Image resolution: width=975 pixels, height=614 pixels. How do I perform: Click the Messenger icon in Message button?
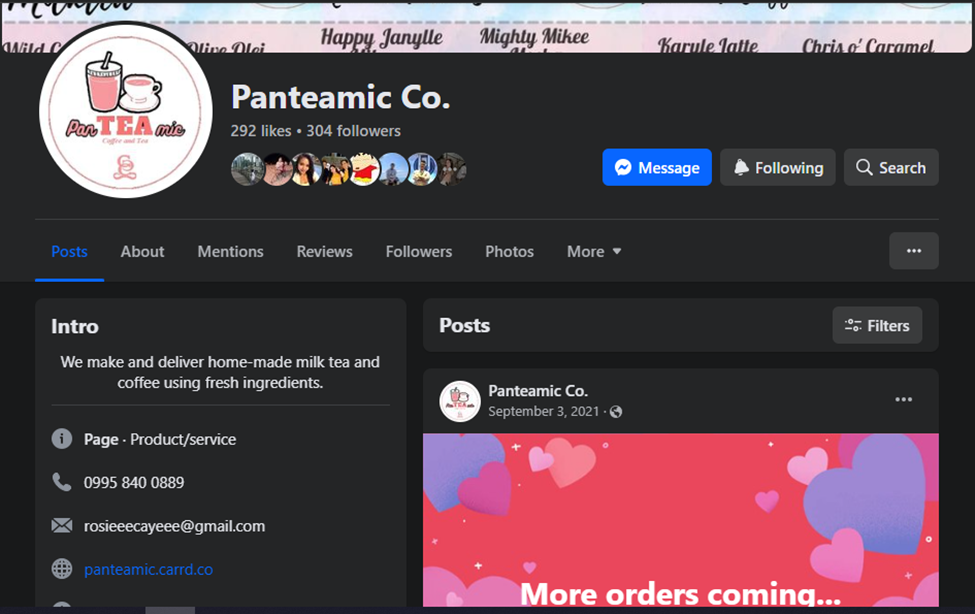(623, 167)
